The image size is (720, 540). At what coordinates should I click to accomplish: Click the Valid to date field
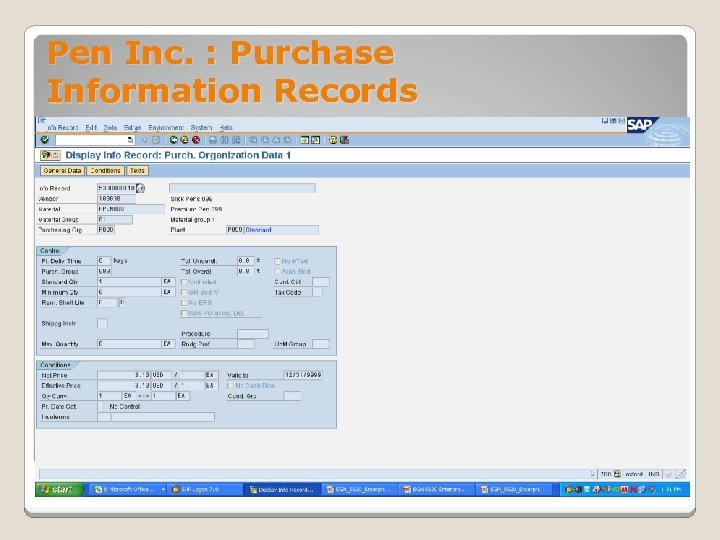[x=303, y=375]
